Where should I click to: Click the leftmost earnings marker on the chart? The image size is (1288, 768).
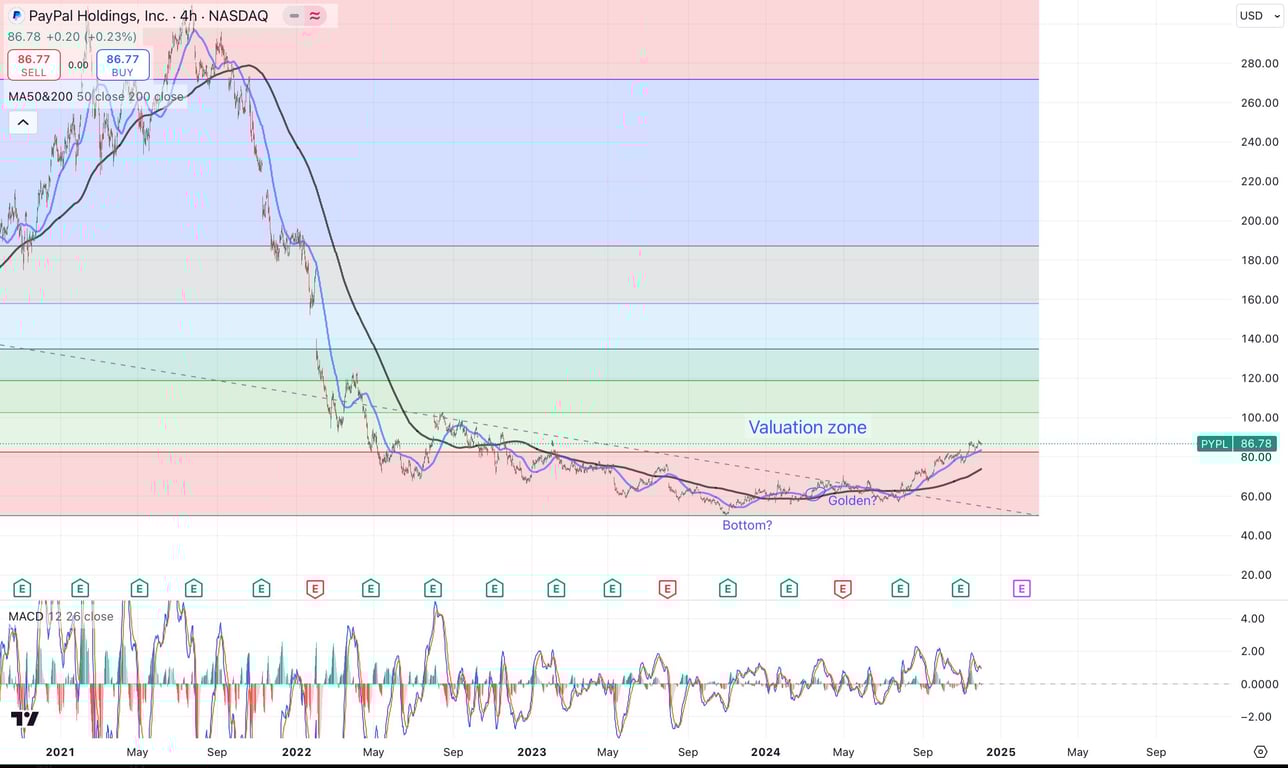[21, 589]
